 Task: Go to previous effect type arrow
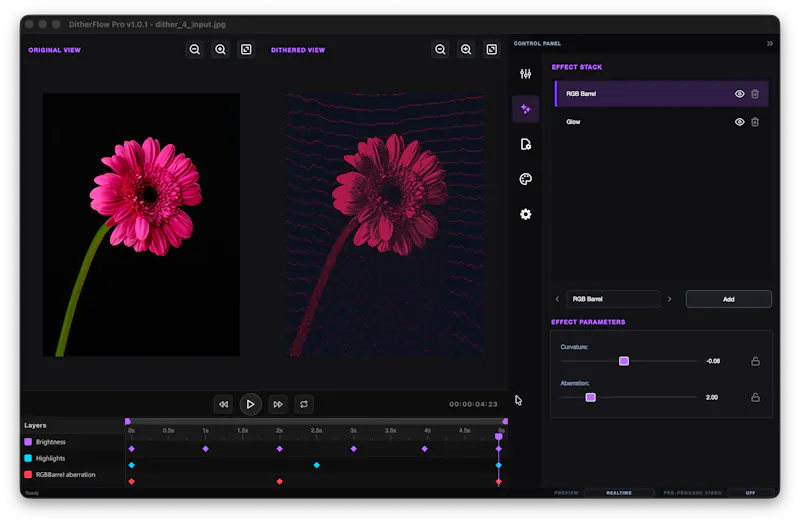[557, 300]
